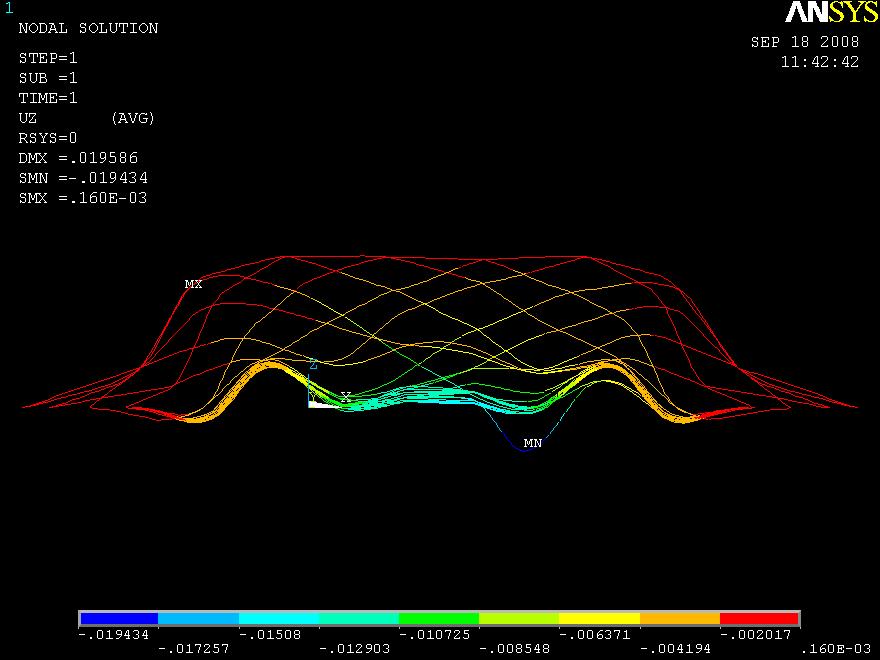
Task: Click the MX maximum marker label
Action: [193, 285]
